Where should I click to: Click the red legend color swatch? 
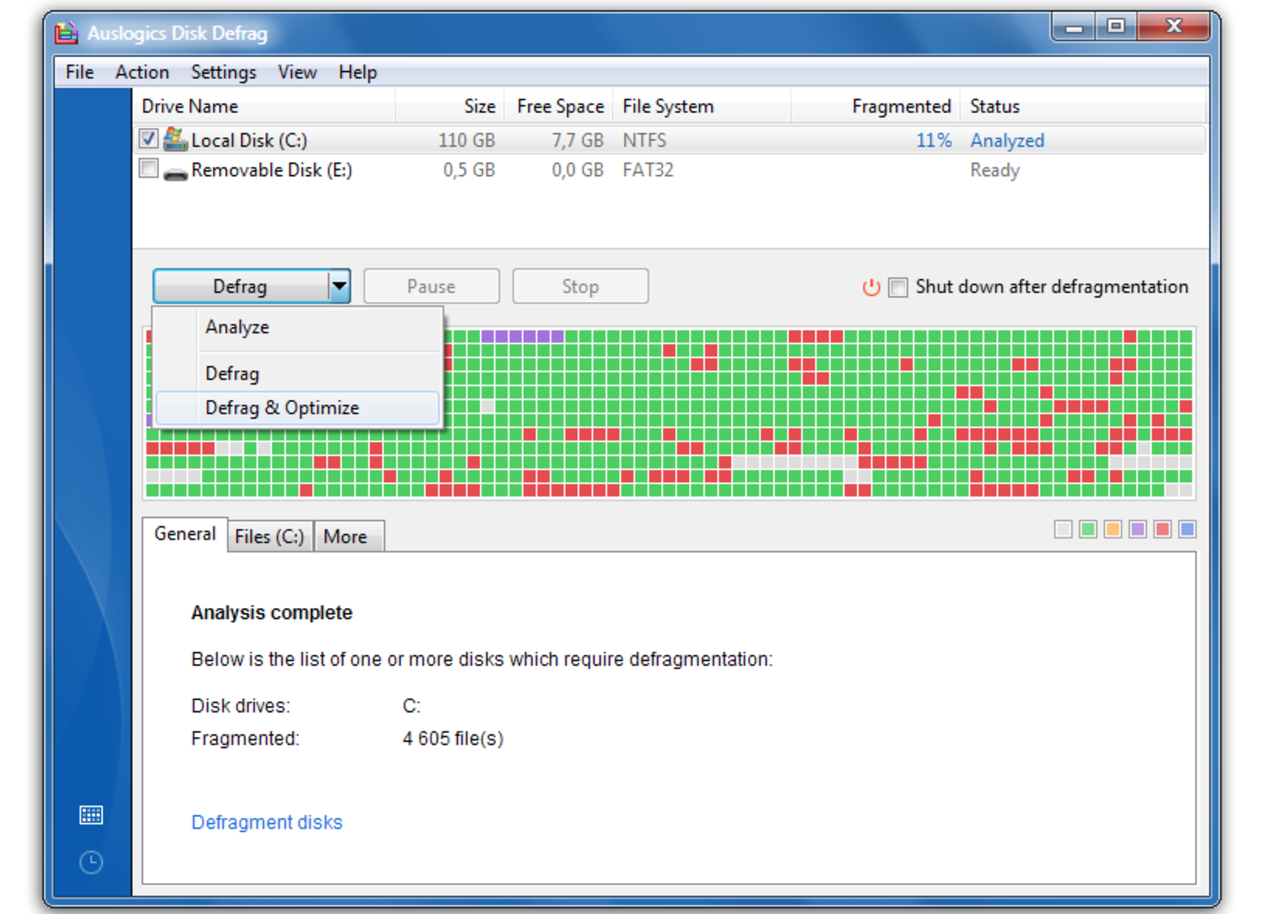(x=1162, y=529)
